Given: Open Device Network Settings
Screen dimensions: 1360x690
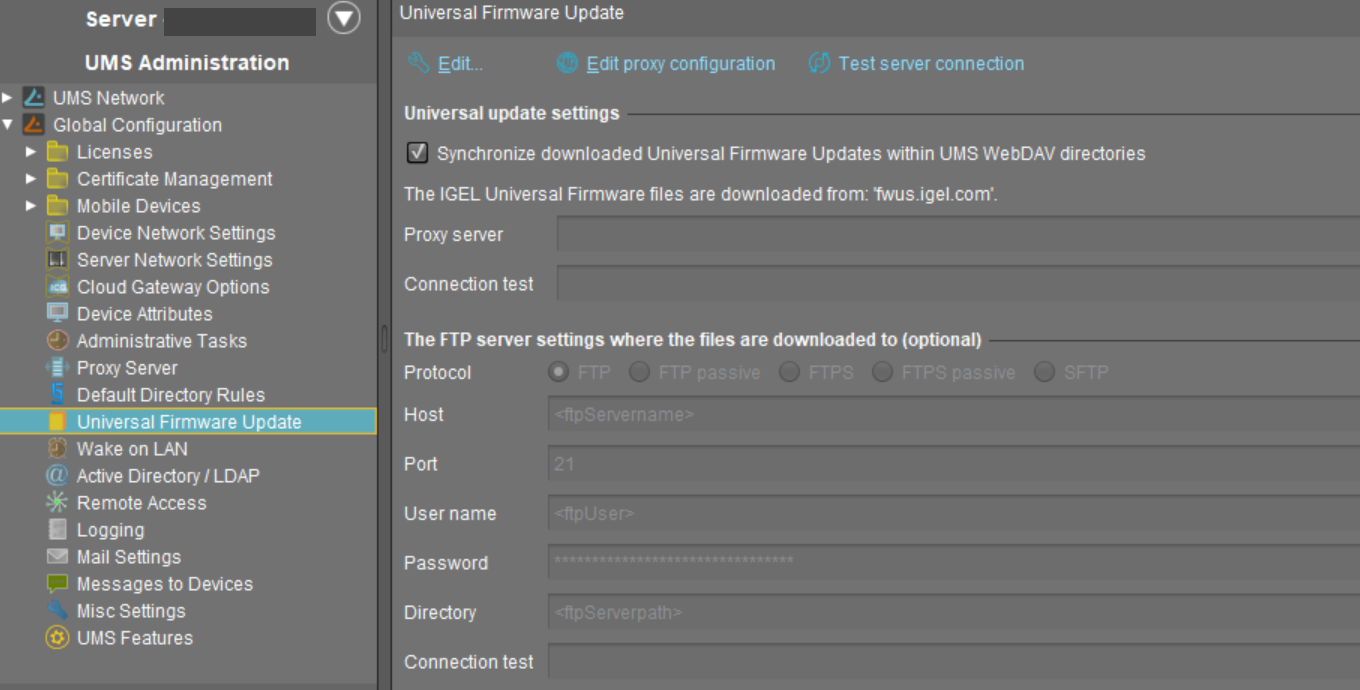Looking at the screenshot, I should (x=176, y=233).
